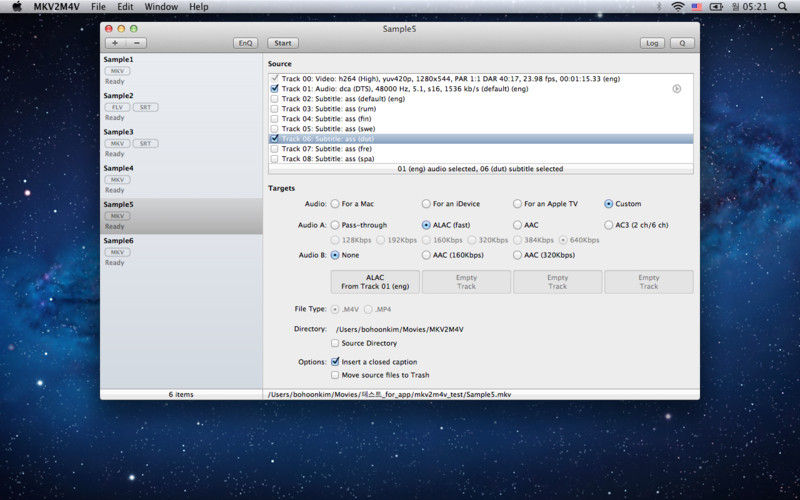Click the preview arrow icon on Track 01
The image size is (800, 500).
(677, 89)
